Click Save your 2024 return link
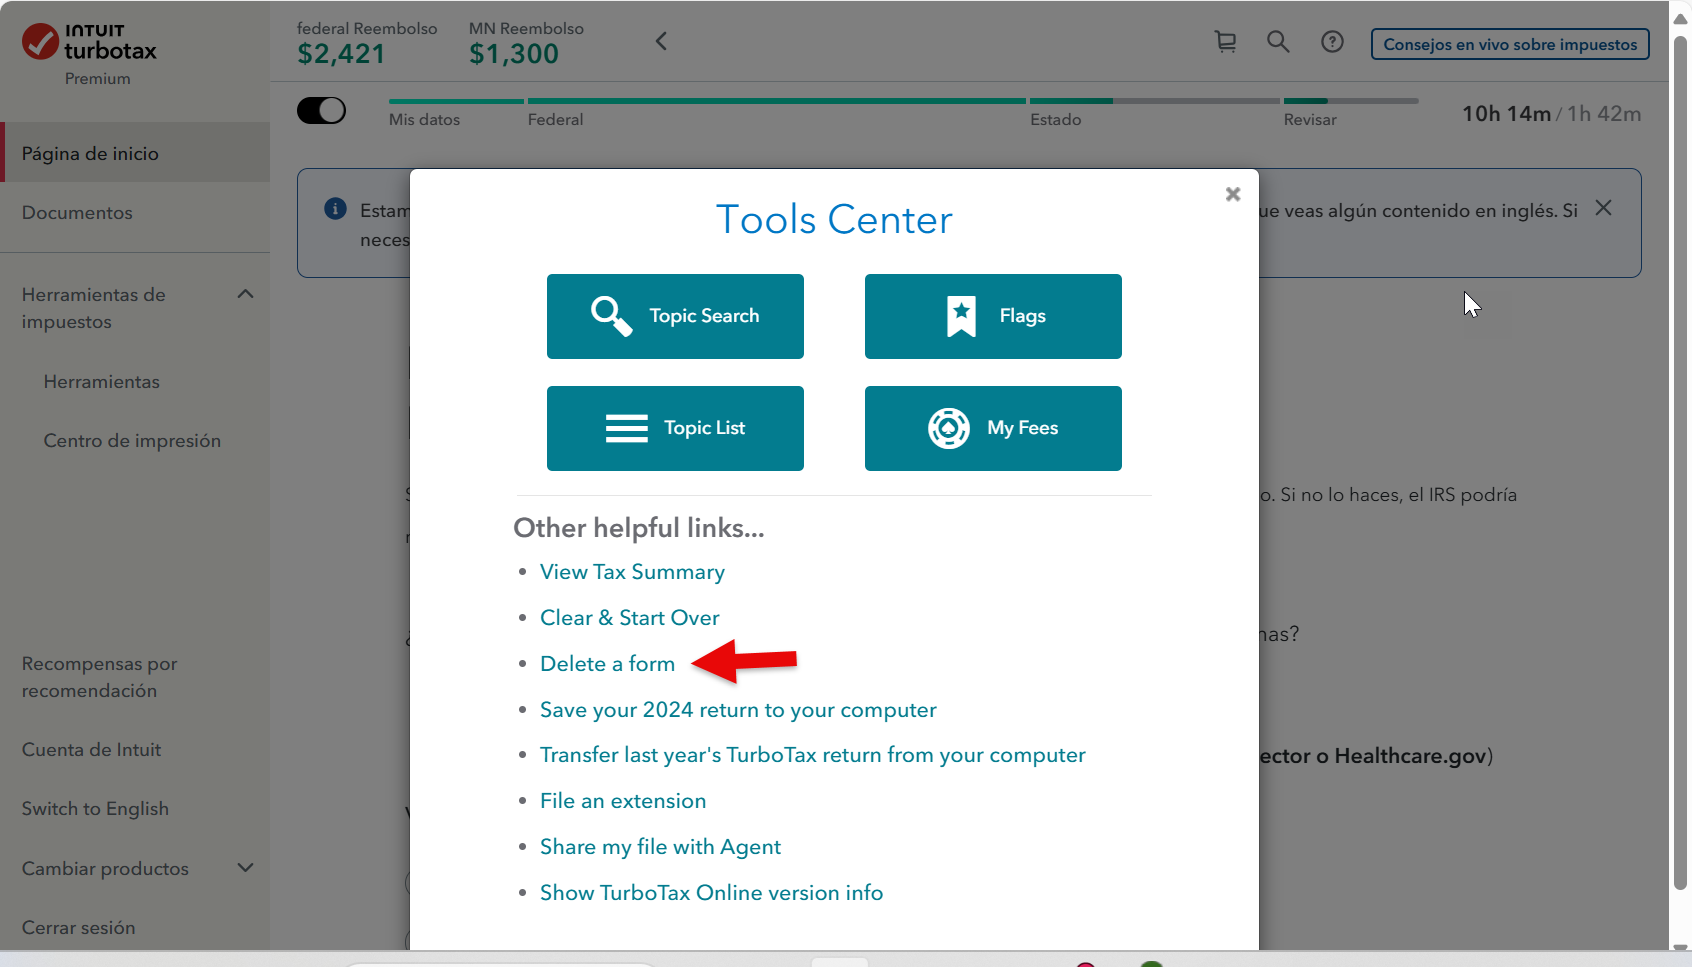This screenshot has height=967, width=1692. (738, 710)
